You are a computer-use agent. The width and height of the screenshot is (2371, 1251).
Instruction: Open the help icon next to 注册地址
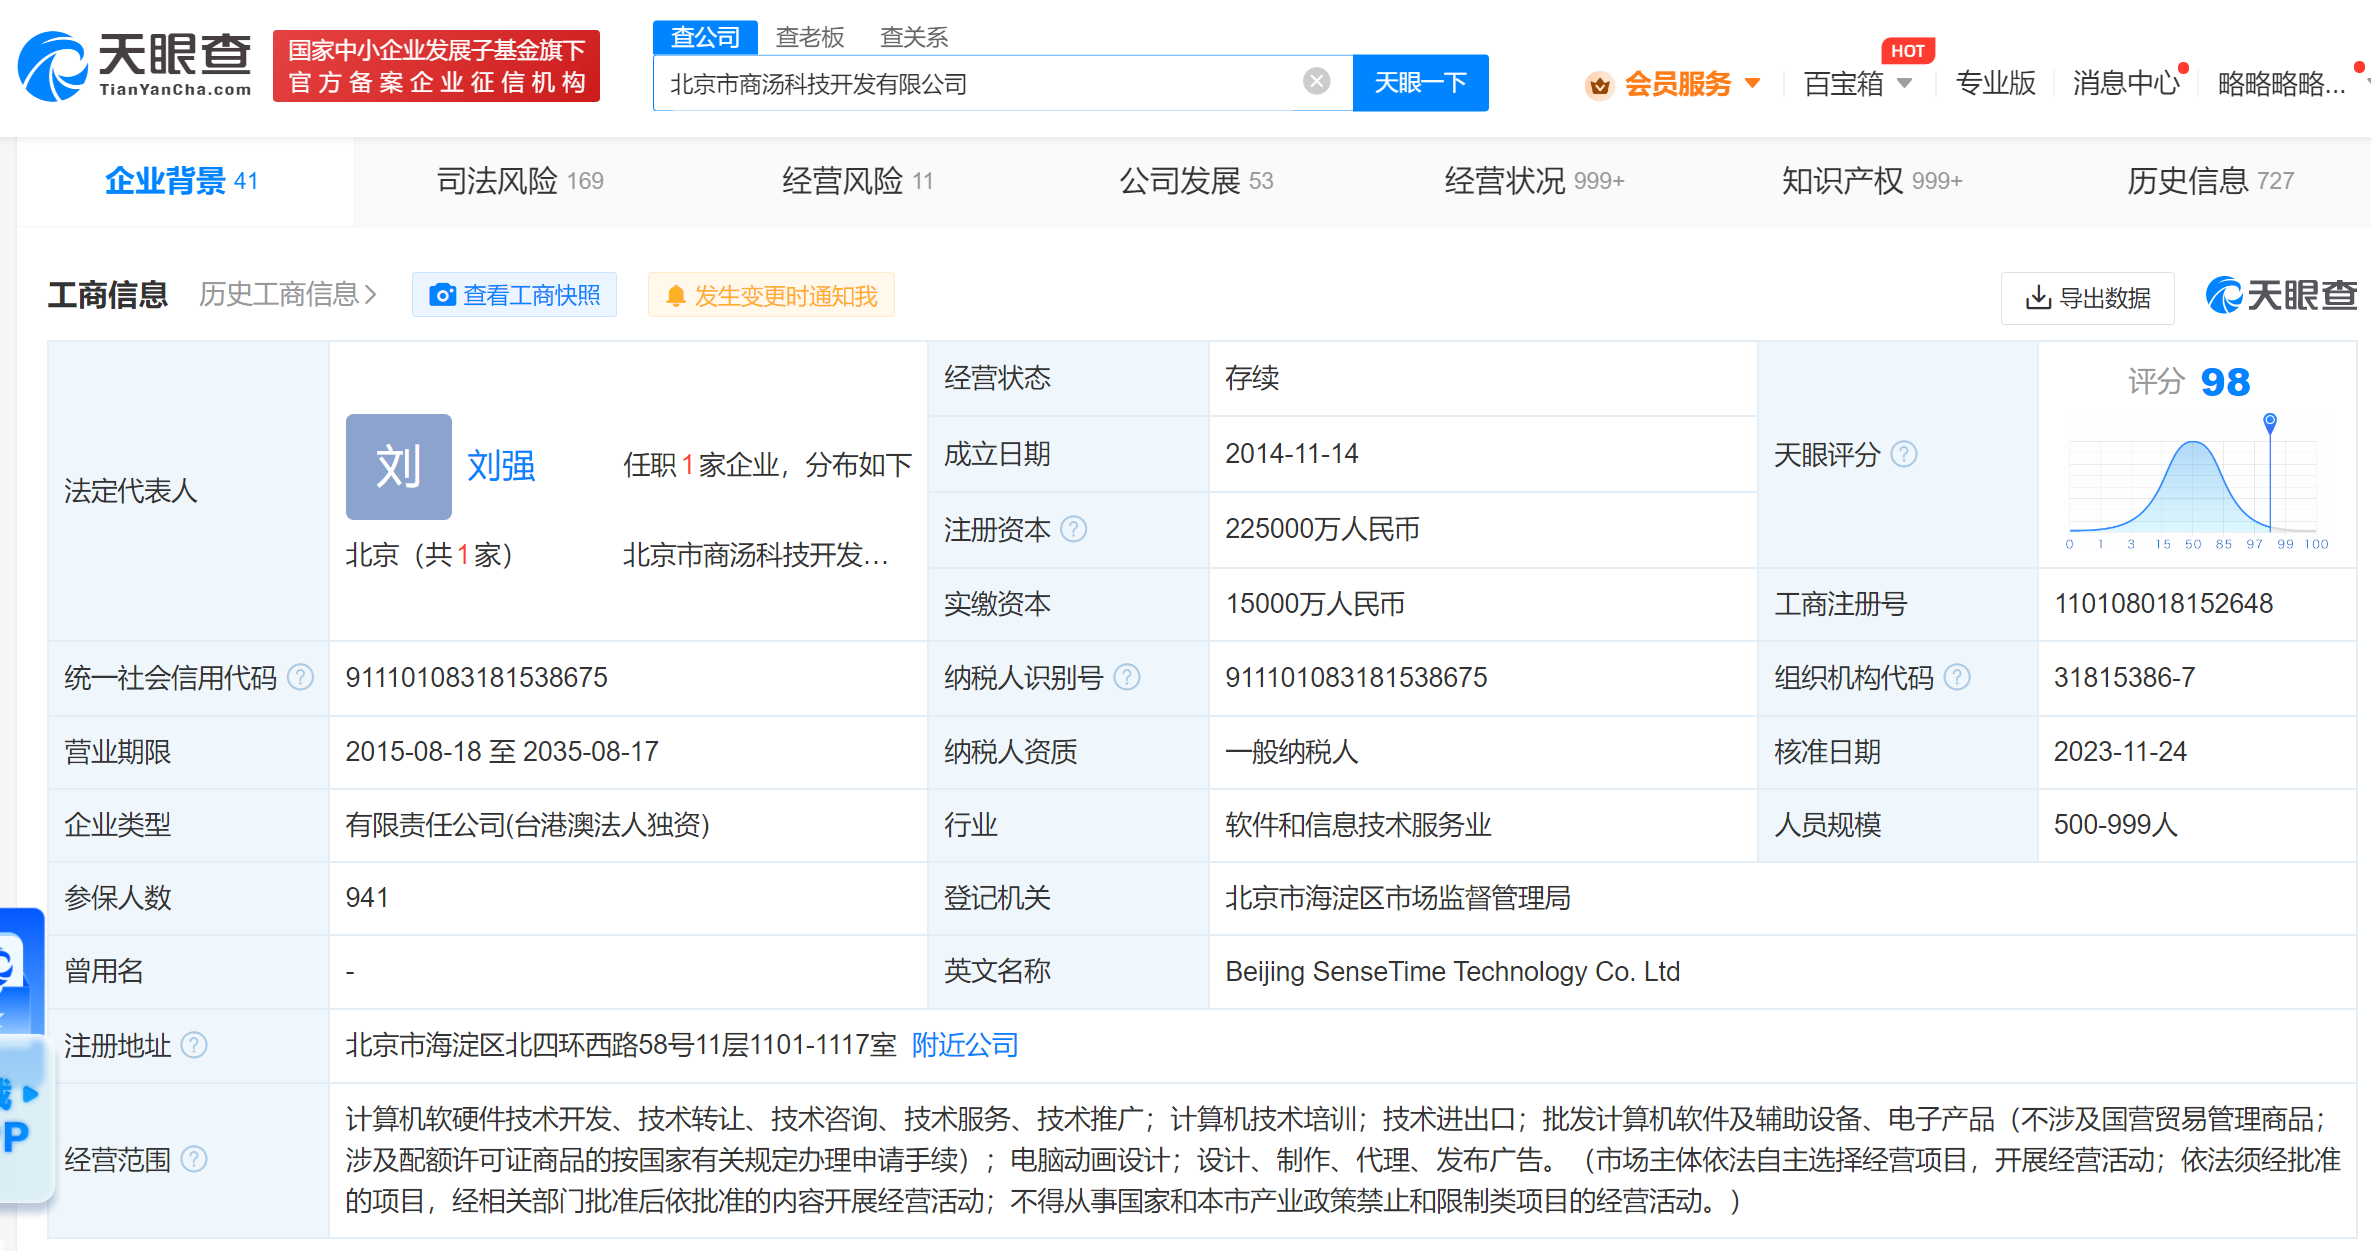(x=194, y=1045)
